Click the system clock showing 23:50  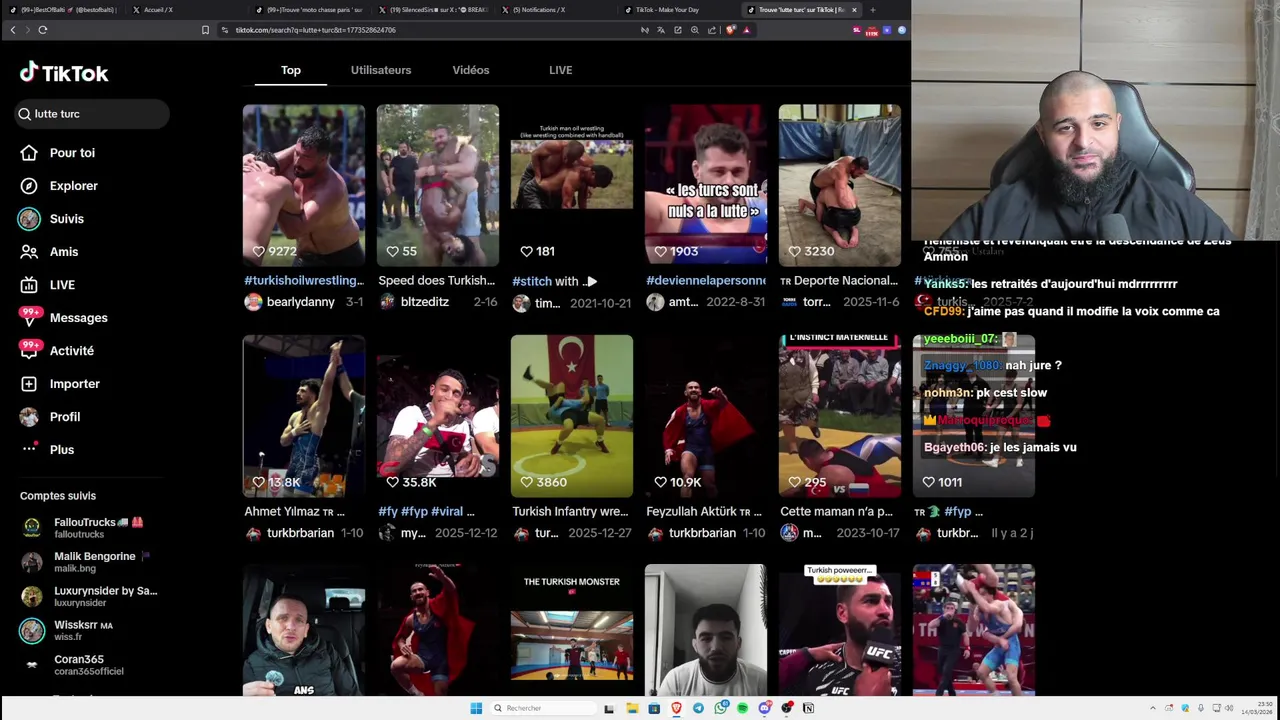(x=1257, y=708)
